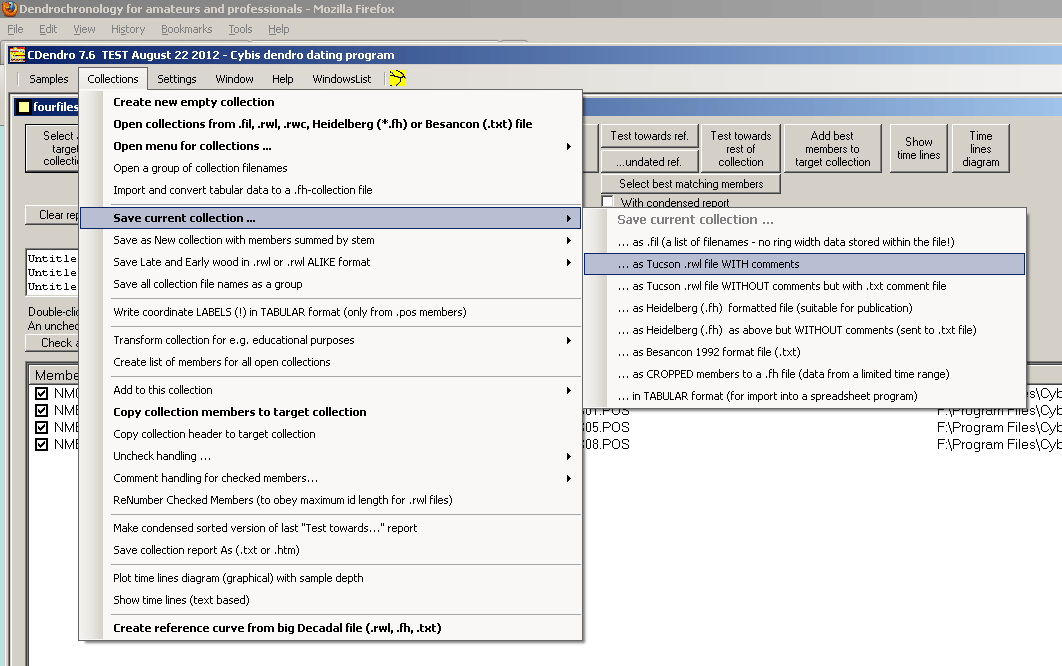Open Firefox History menu
Image resolution: width=1062 pixels, height=666 pixels.
pyautogui.click(x=128, y=29)
